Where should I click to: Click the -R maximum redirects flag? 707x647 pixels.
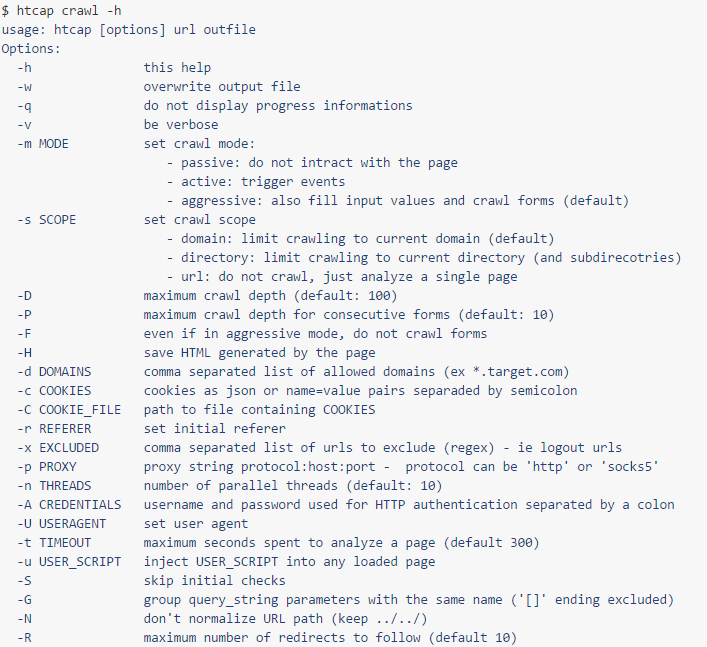coord(23,637)
